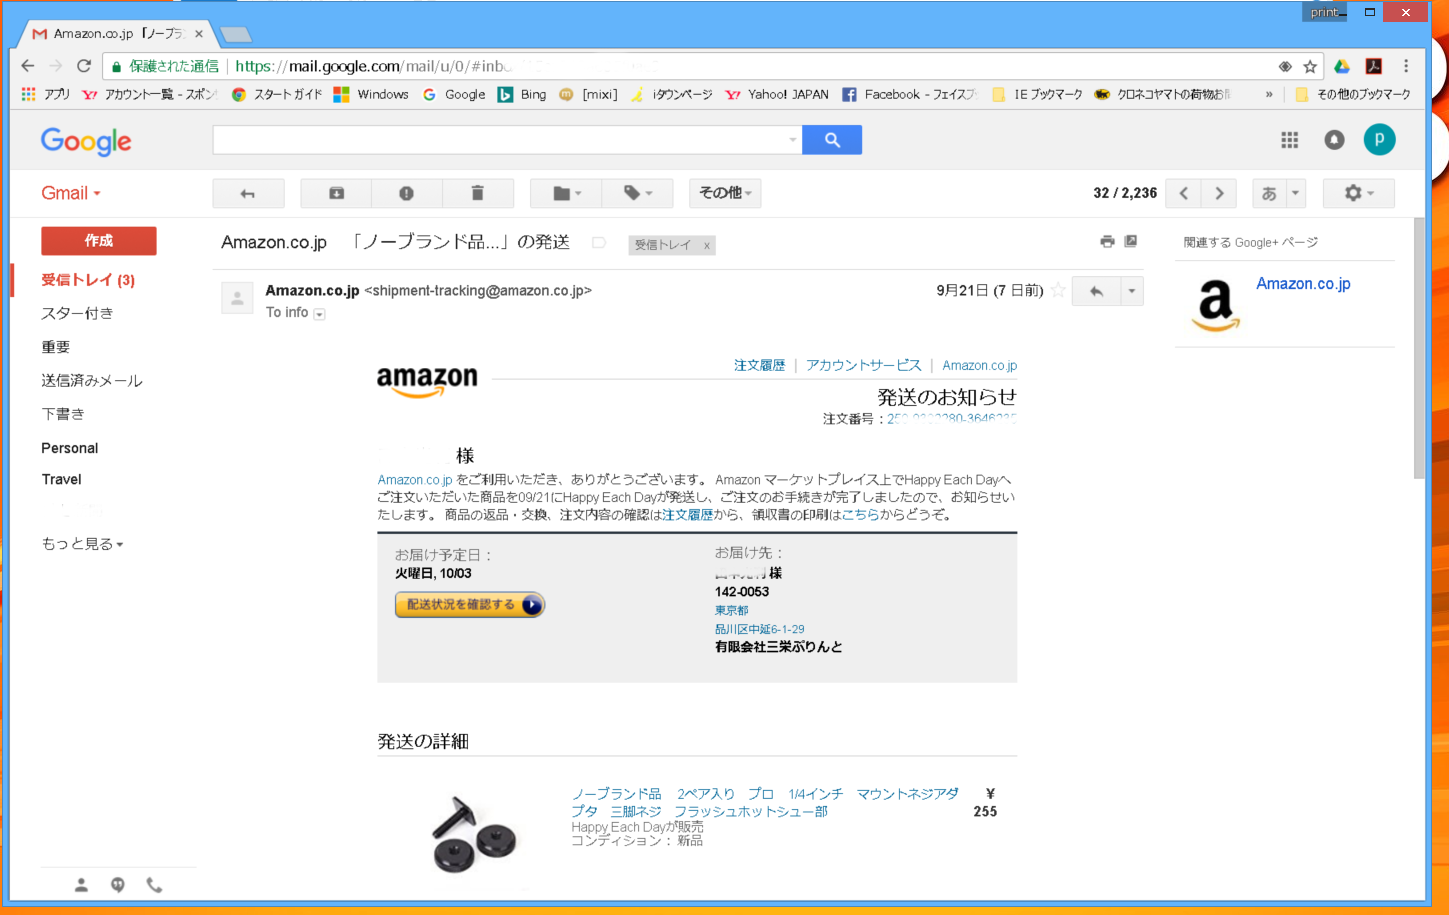Open the Personal label
Image resolution: width=1449 pixels, height=915 pixels.
[70, 448]
